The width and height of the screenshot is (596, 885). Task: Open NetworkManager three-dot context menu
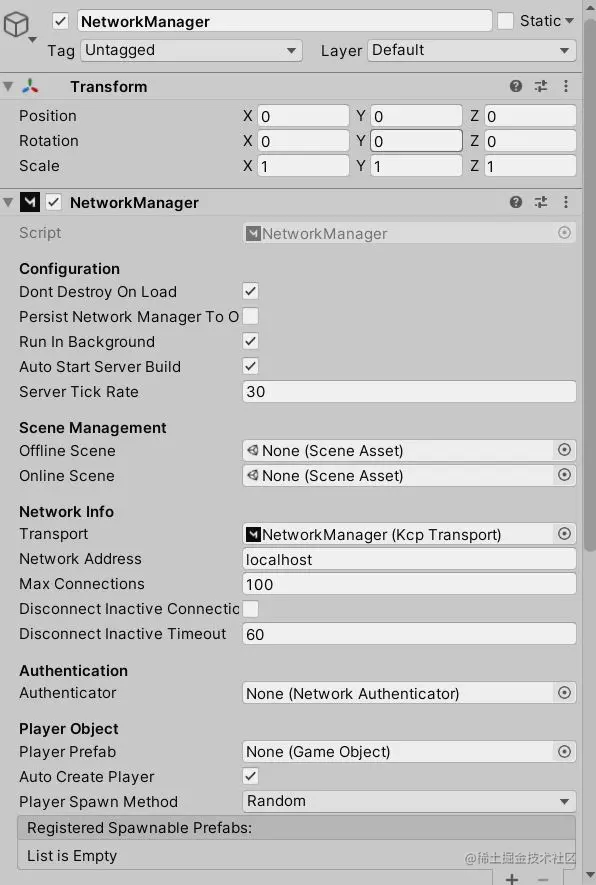coord(566,202)
